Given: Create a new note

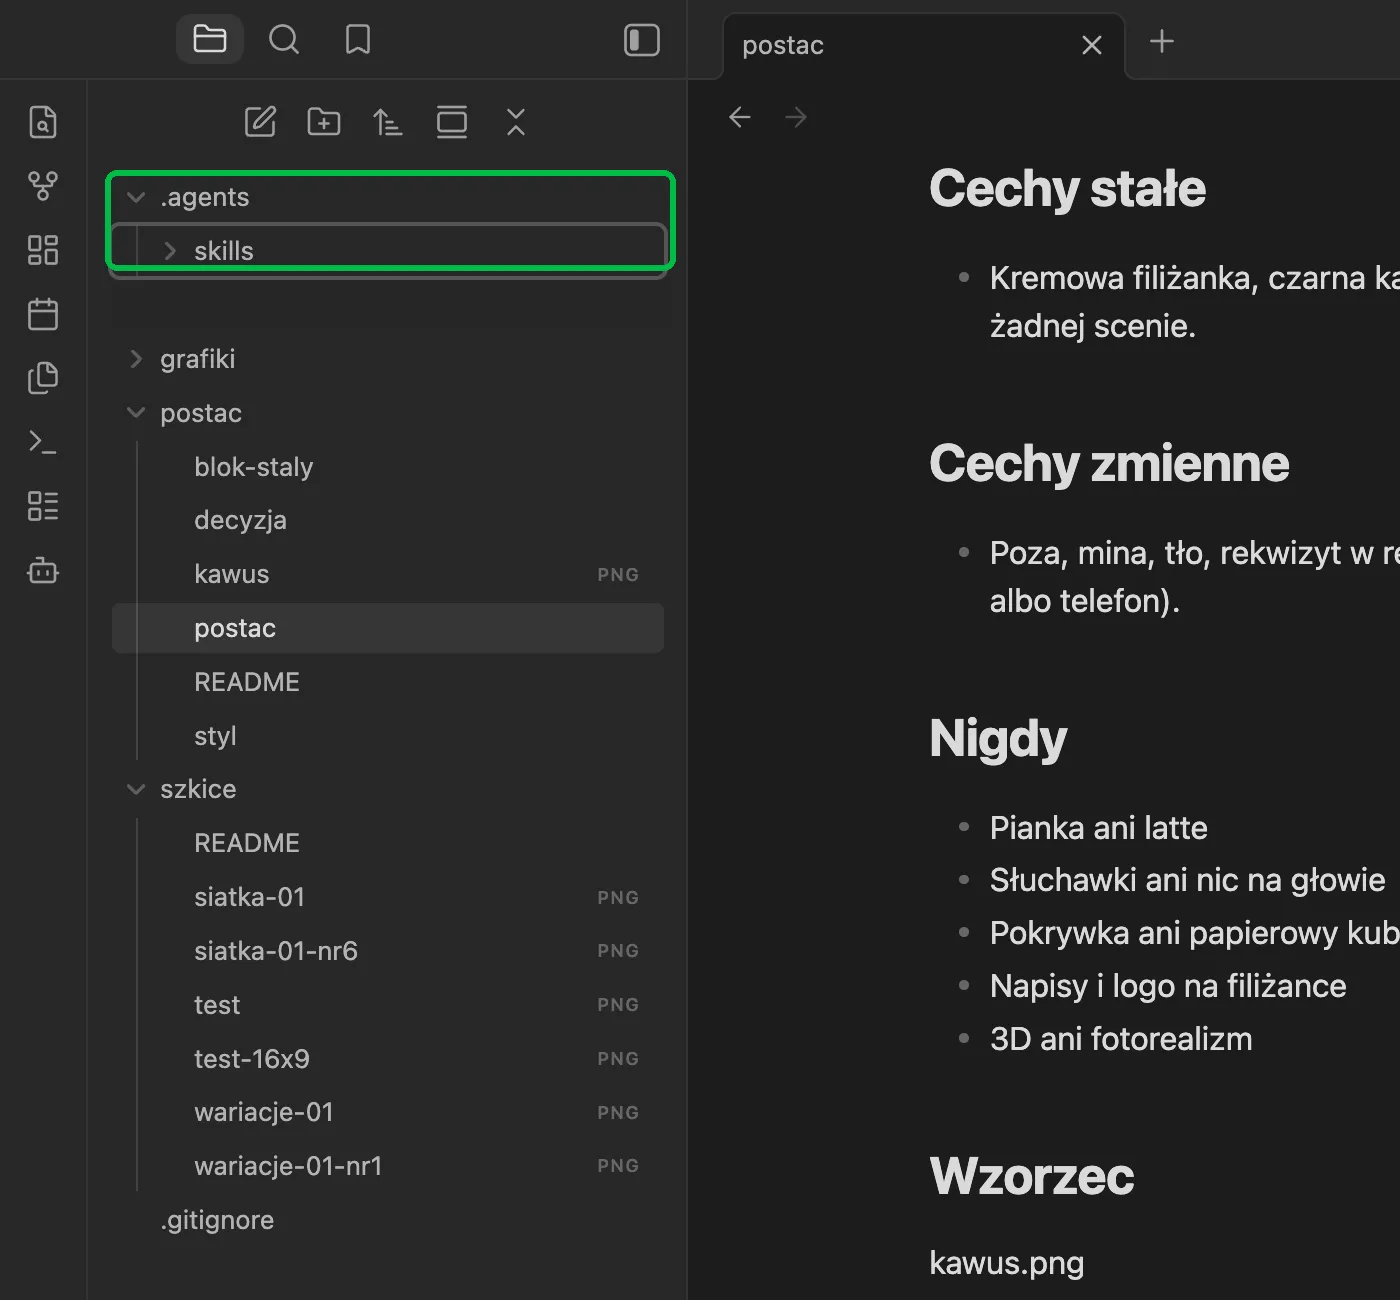Looking at the screenshot, I should 260,122.
